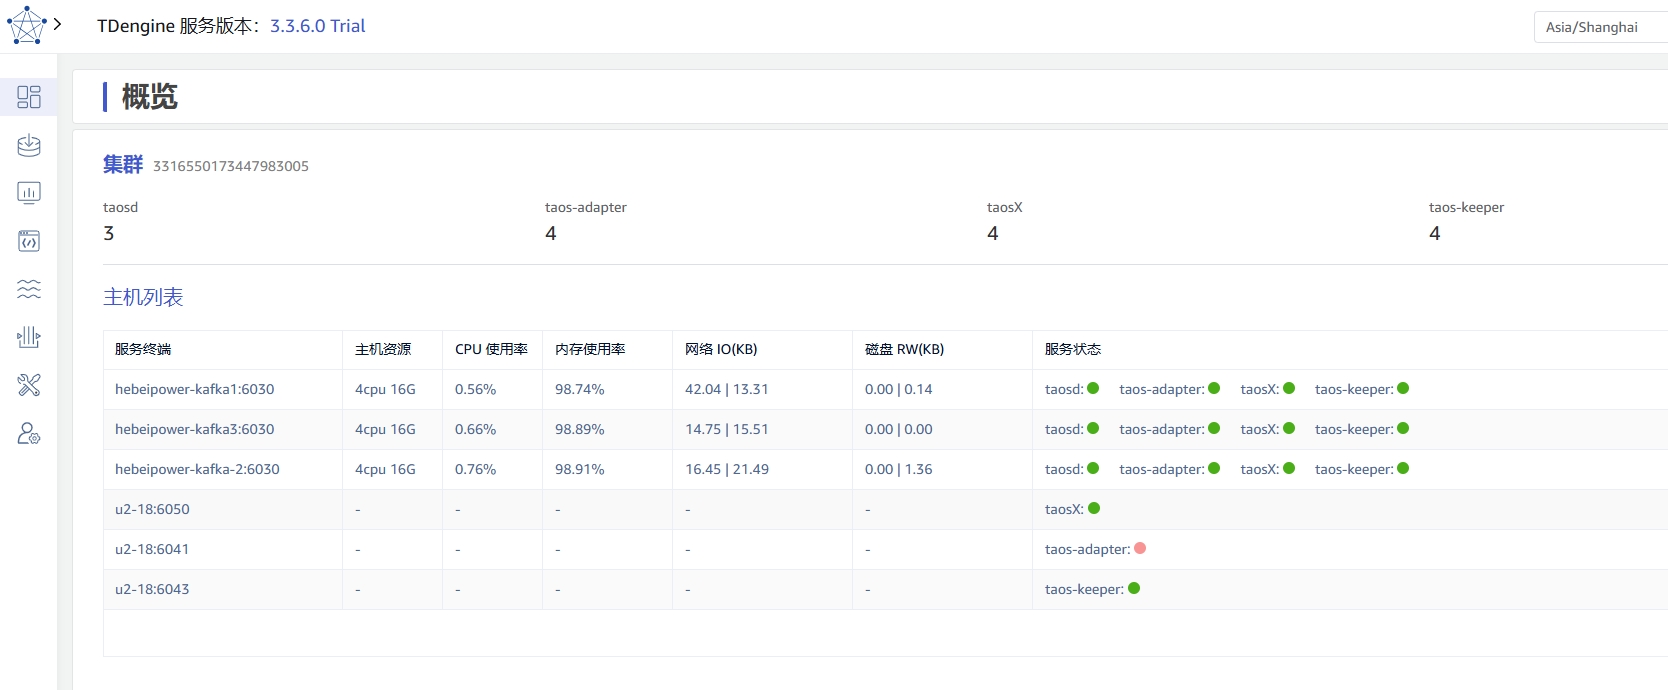Viewport: 1668px width, 690px height.
Task: Open the data subscription icon in sidebar
Action: point(29,337)
